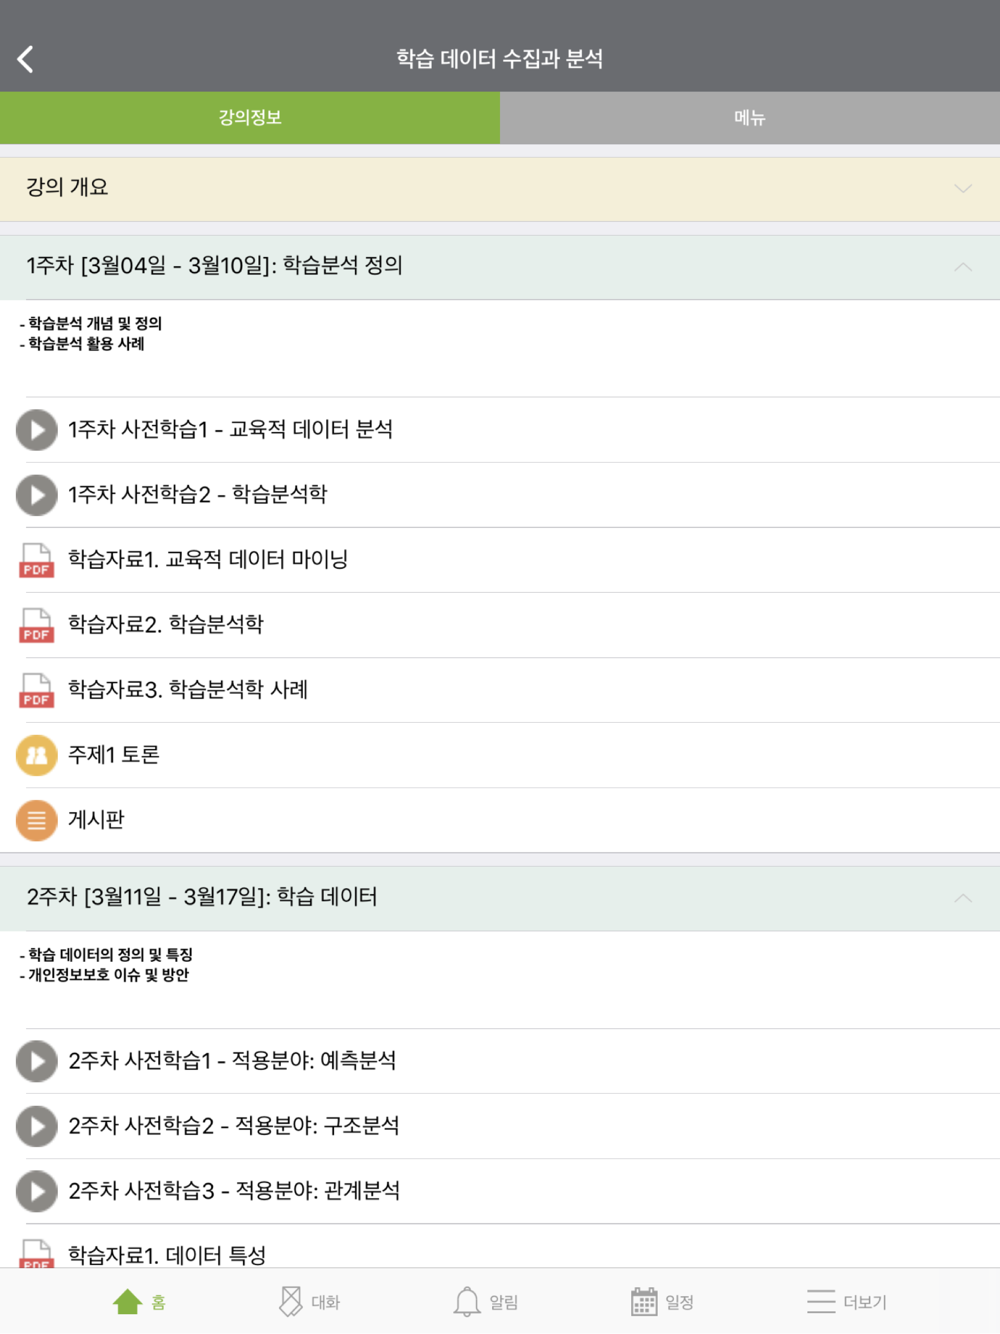Go to 홈 in bottom navigation

[x=139, y=1302]
